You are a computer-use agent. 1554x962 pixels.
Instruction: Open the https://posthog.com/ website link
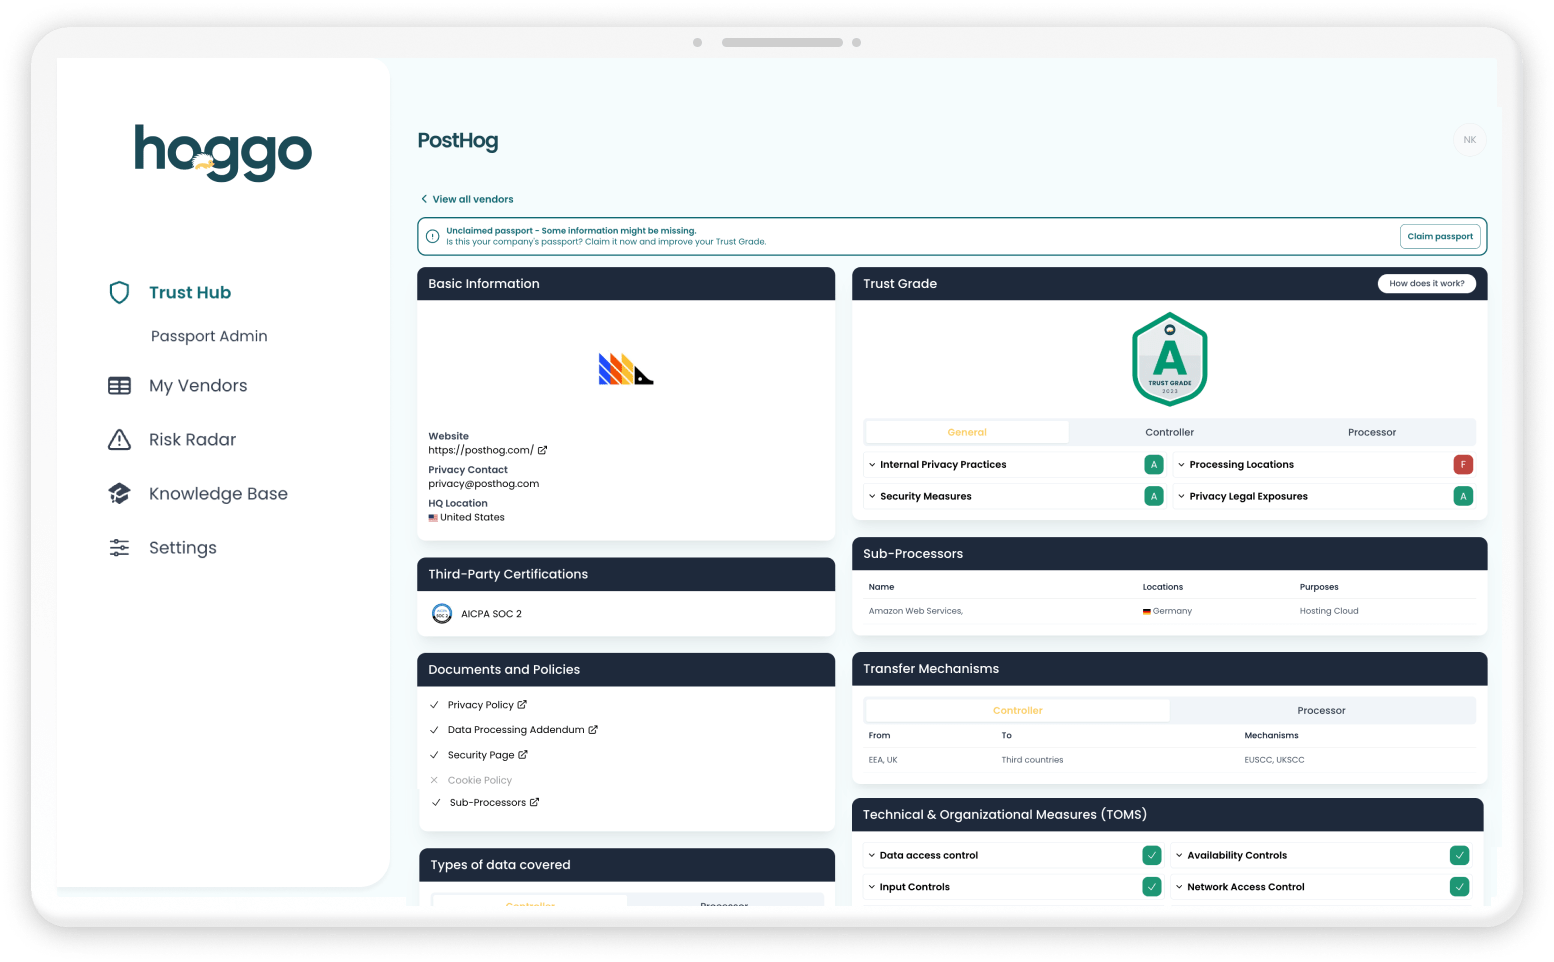481,450
